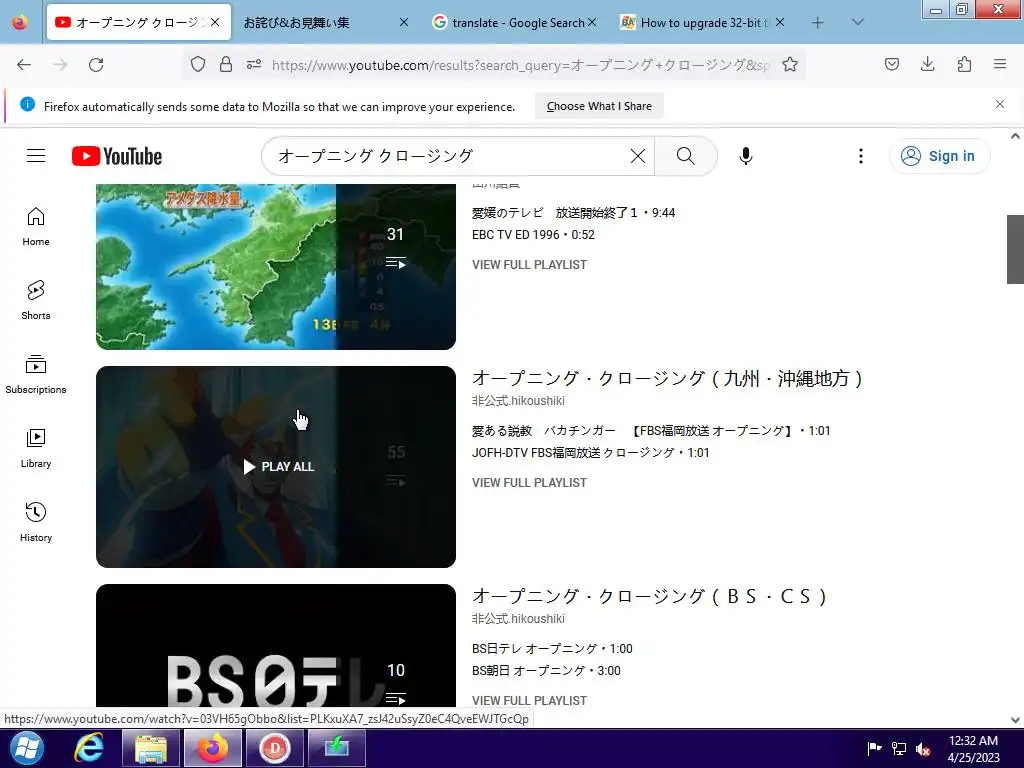
Task: Play BS日テレ オープニング entry
Action: pyautogui.click(x=552, y=648)
